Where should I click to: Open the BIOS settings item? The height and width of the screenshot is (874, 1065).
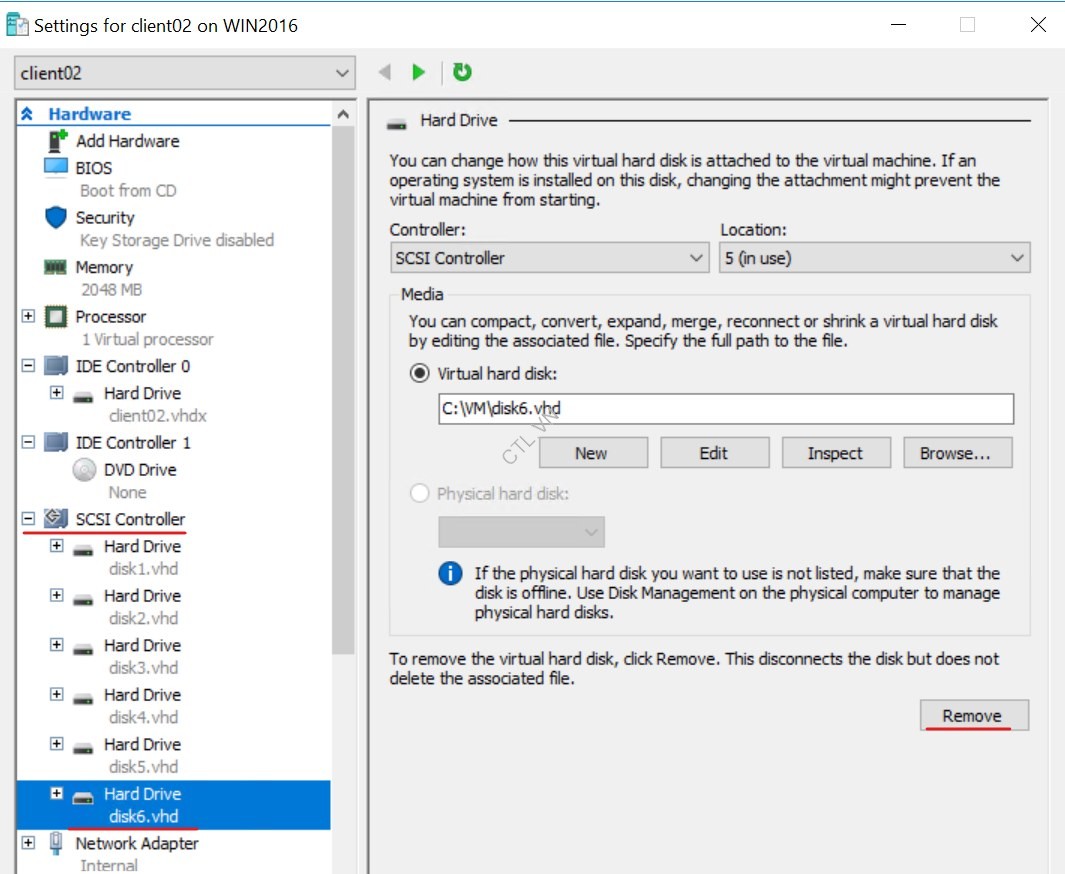93,168
